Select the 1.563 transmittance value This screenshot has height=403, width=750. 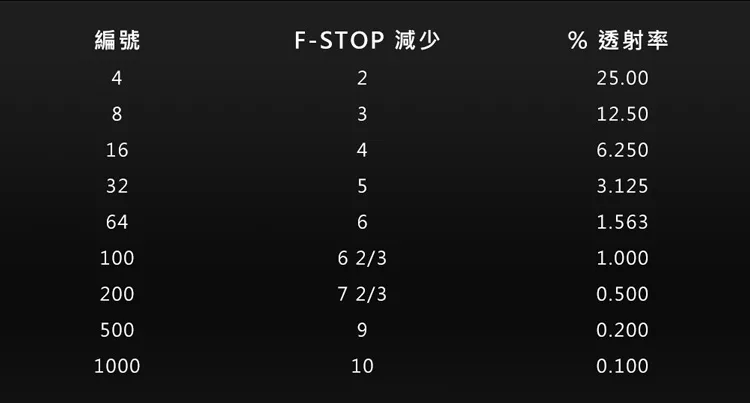point(622,223)
